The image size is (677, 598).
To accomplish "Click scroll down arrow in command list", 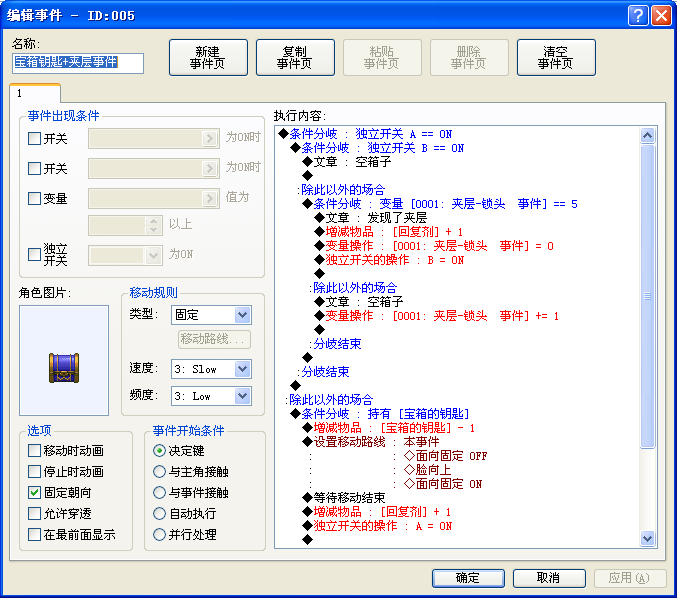I will point(647,538).
